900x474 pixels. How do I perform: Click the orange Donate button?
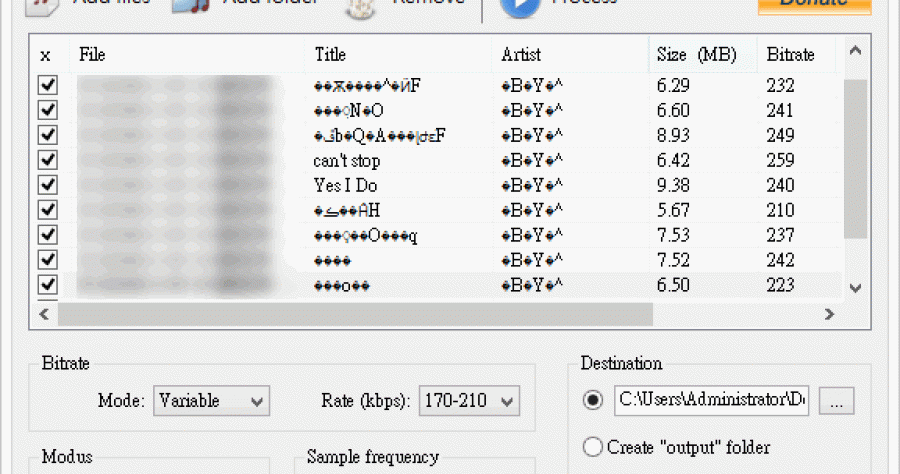tap(814, 6)
